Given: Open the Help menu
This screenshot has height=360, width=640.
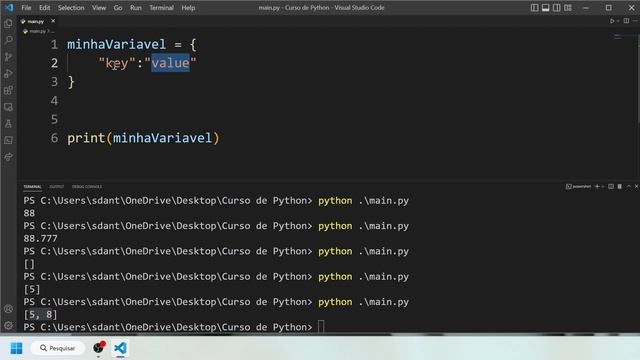Looking at the screenshot, I should click(x=188, y=8).
